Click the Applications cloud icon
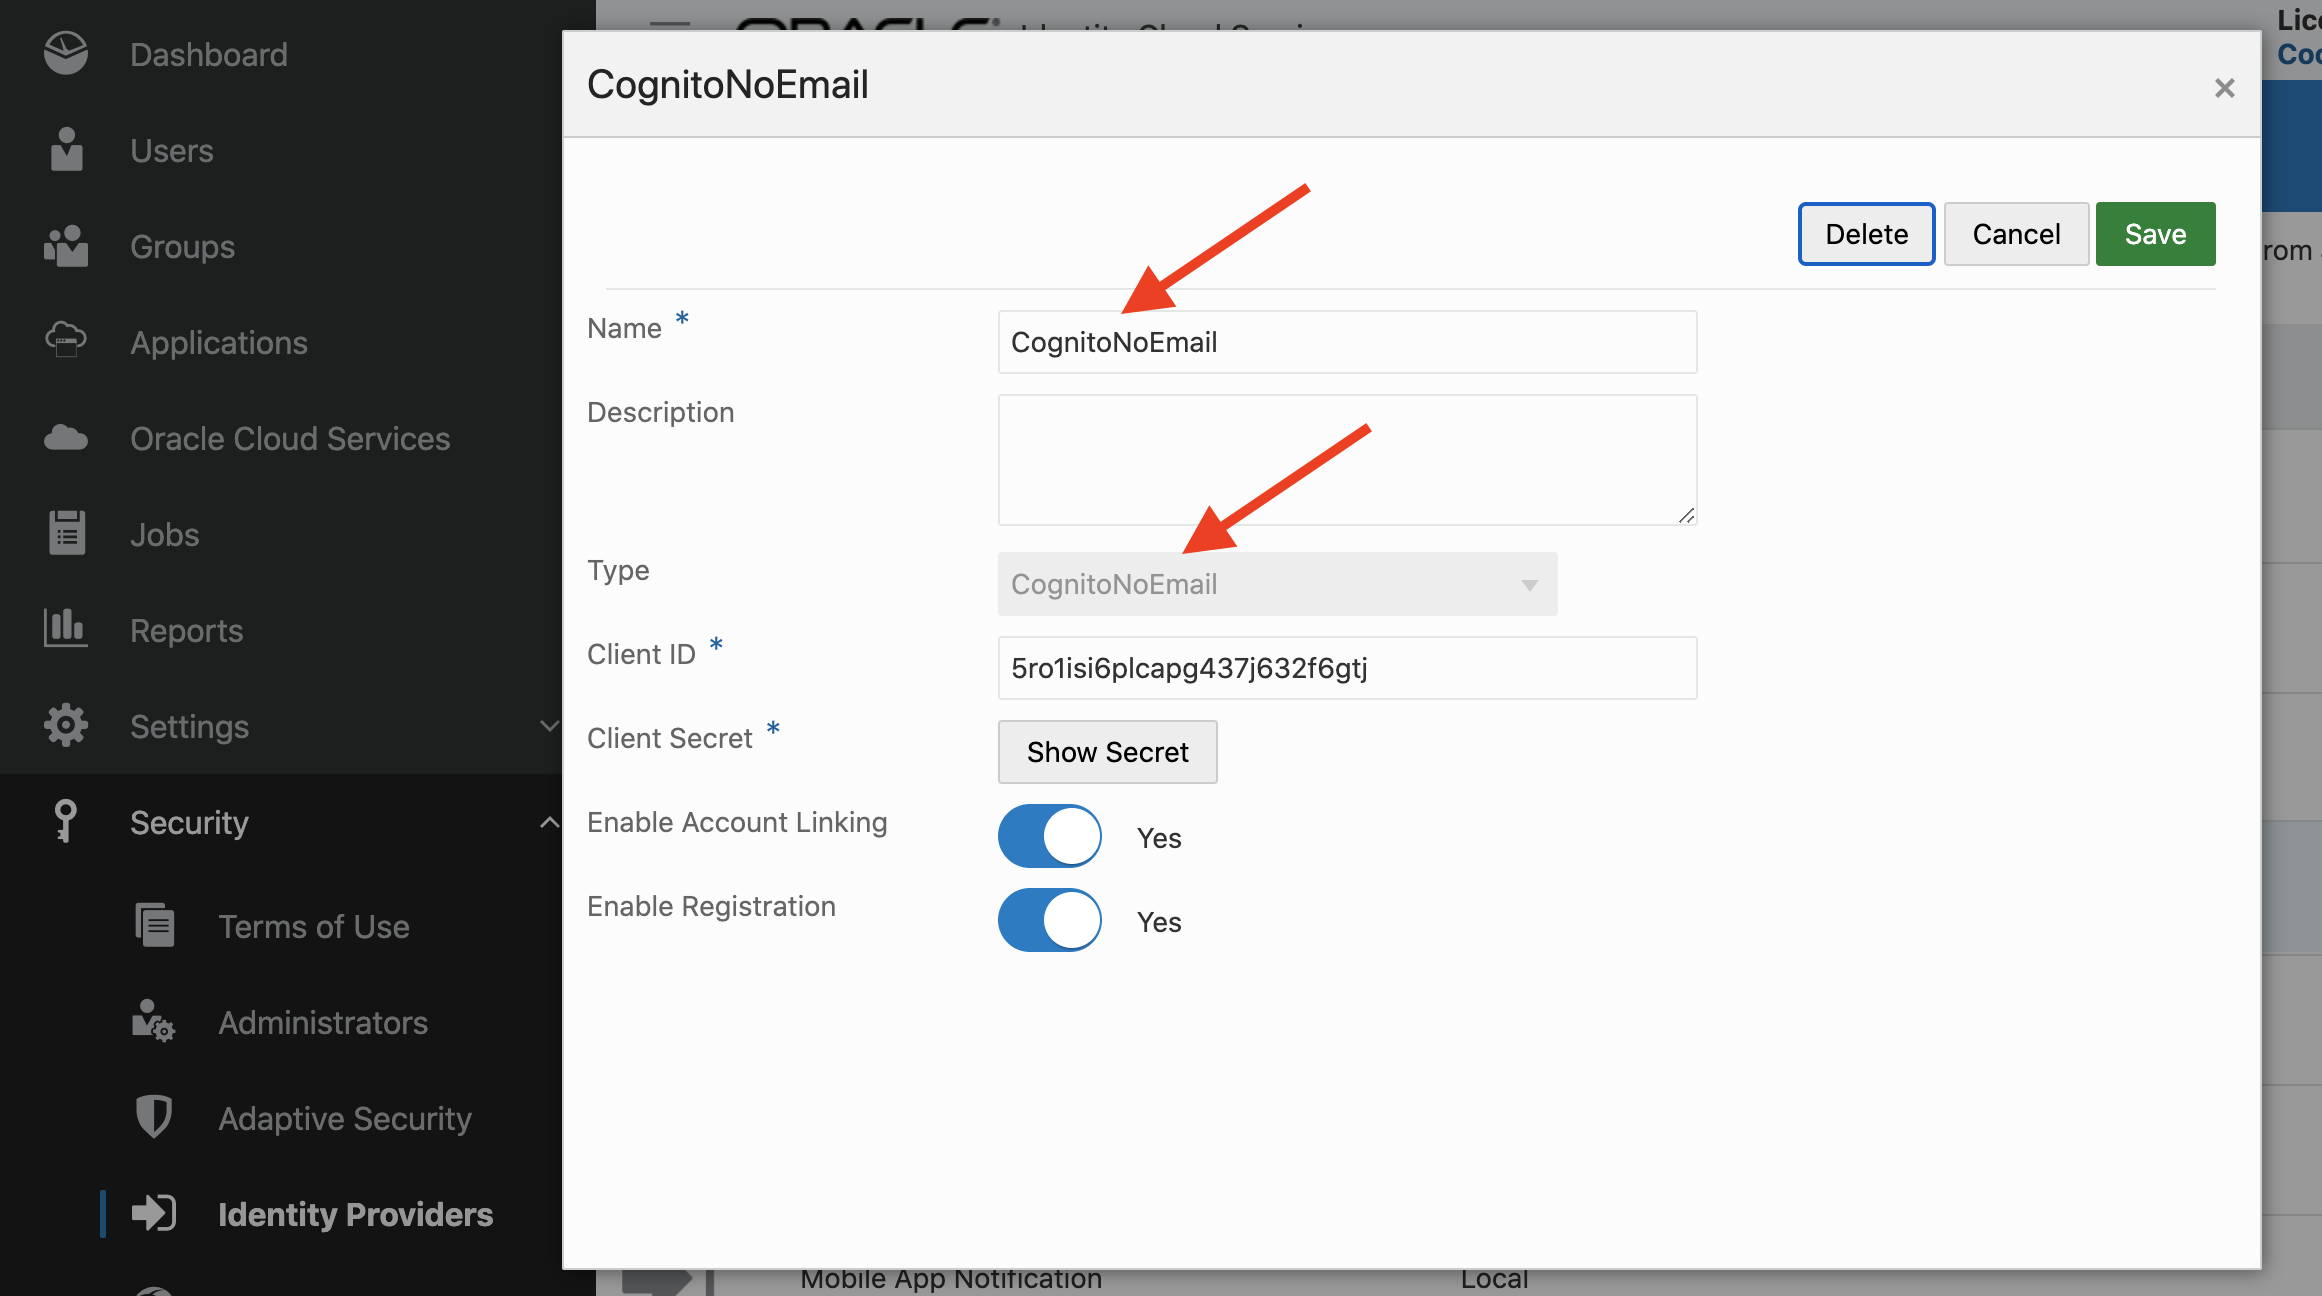This screenshot has height=1296, width=2322. (66, 342)
